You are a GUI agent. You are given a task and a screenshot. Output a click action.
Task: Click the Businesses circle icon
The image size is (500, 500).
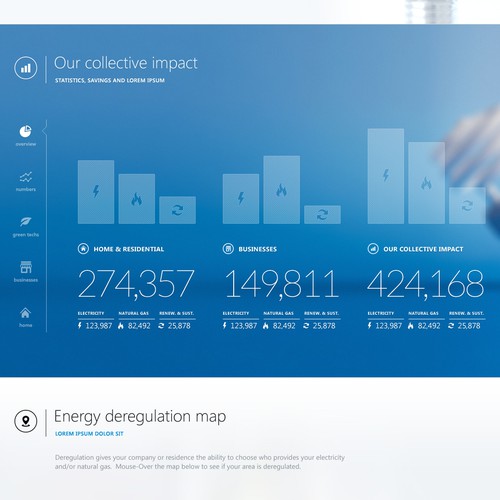(228, 249)
